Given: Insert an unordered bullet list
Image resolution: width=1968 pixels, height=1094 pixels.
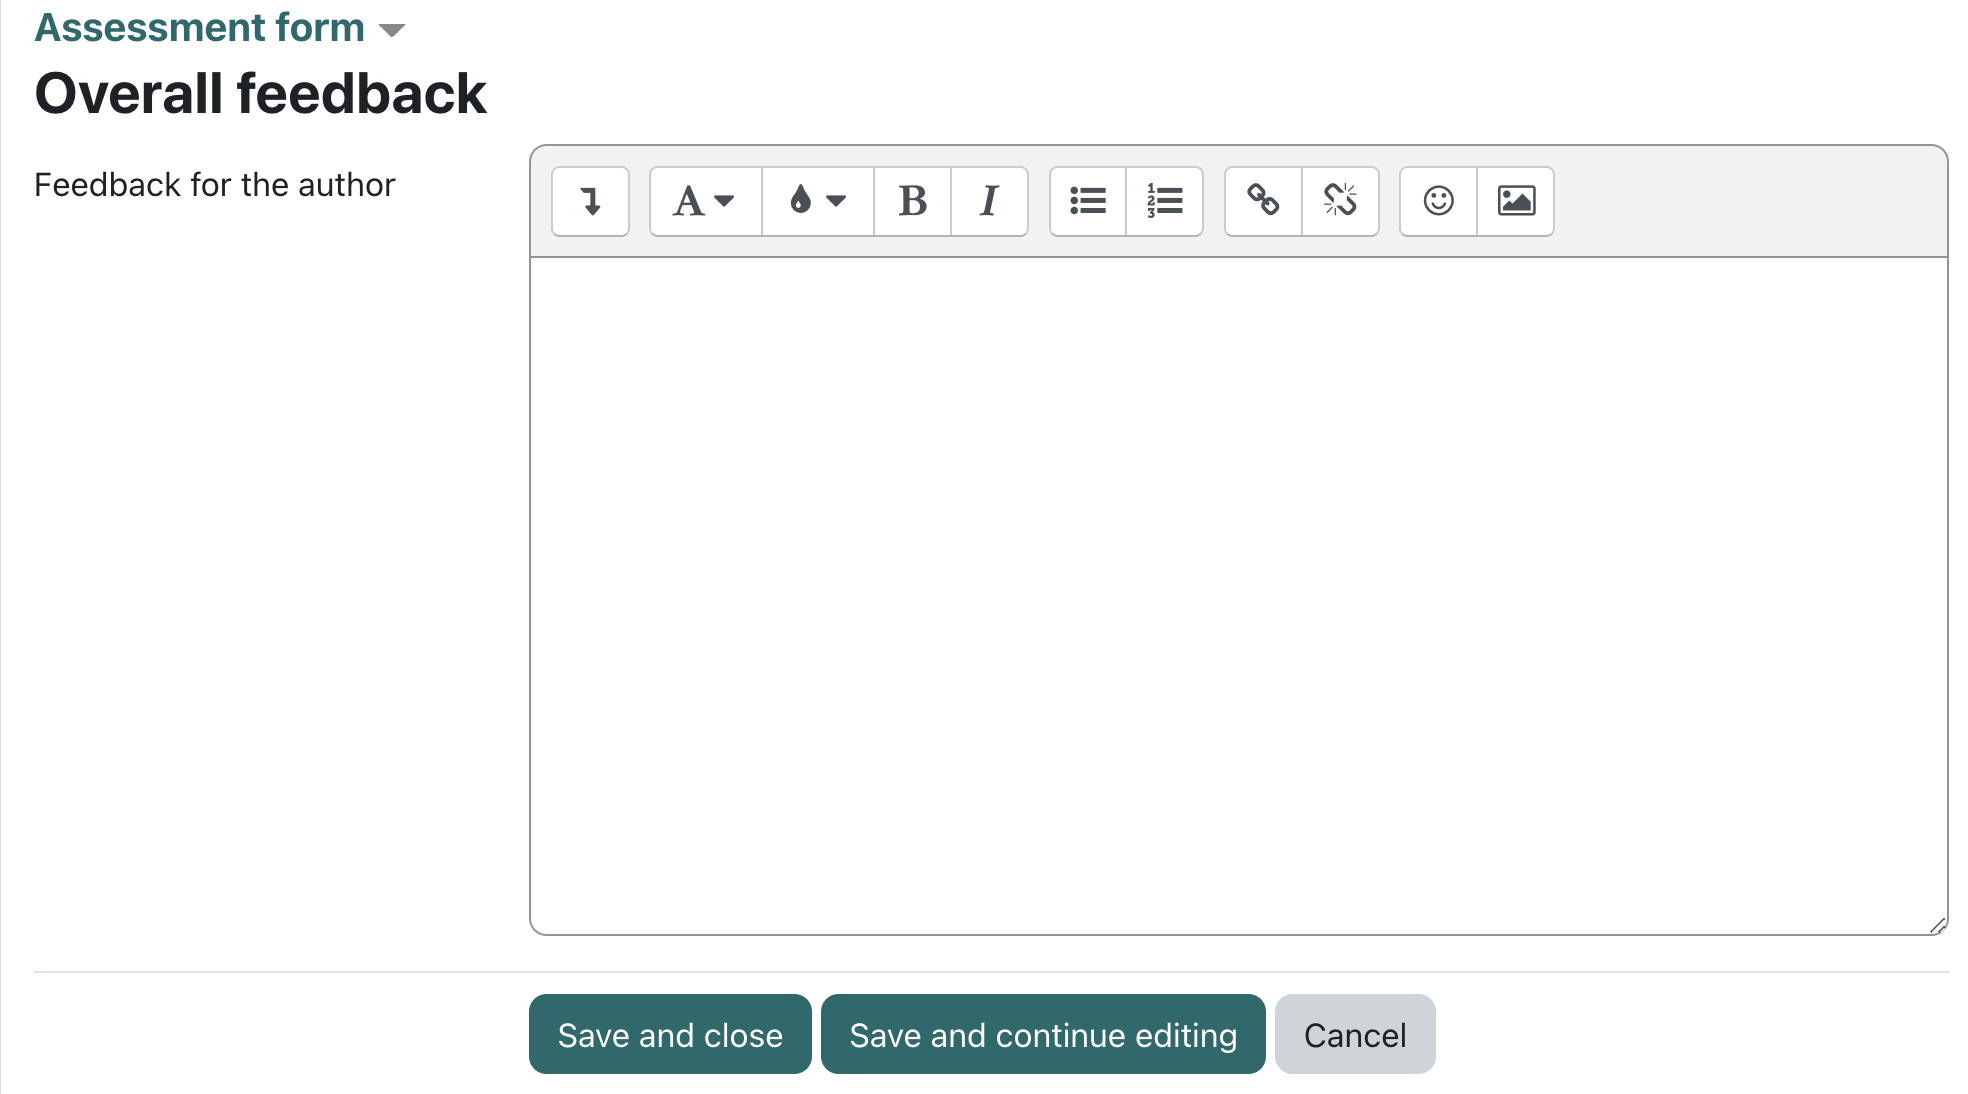Looking at the screenshot, I should [x=1088, y=201].
